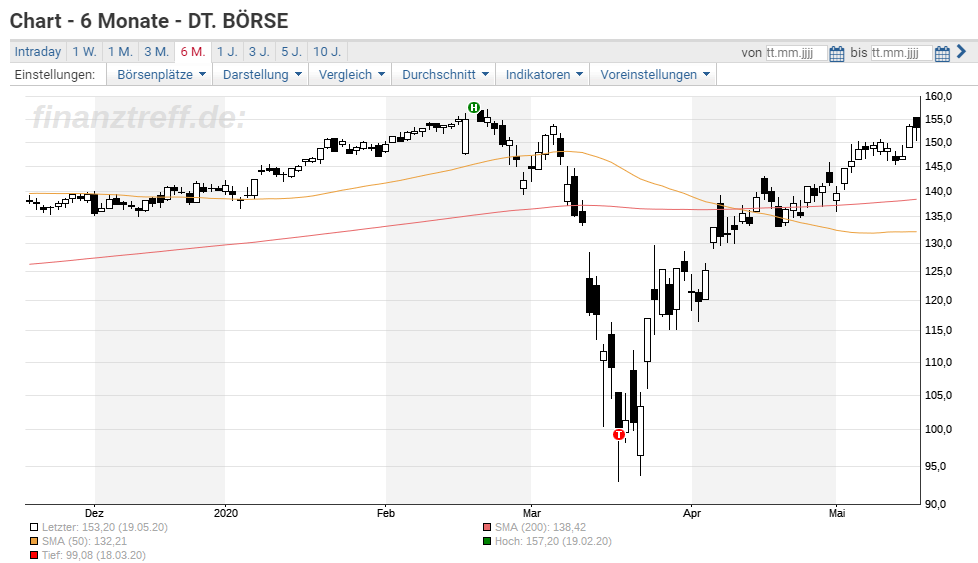978x563 pixels.
Task: Open the Börsenplätze dropdown
Action: click(161, 75)
